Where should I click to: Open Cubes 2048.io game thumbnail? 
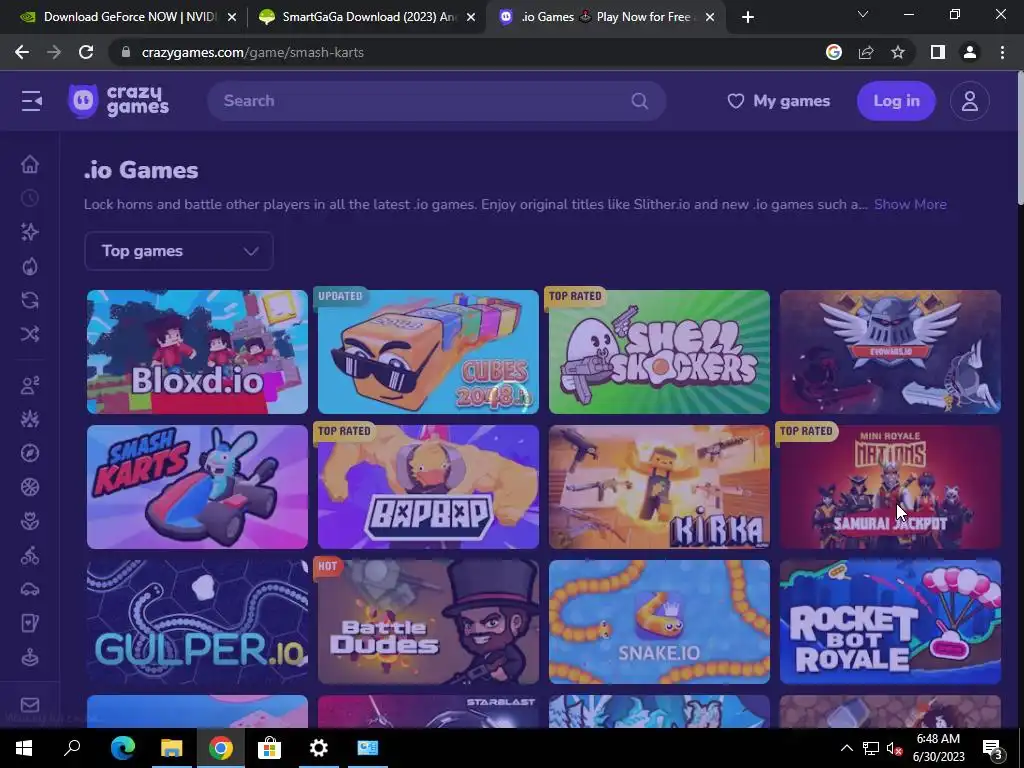point(428,352)
